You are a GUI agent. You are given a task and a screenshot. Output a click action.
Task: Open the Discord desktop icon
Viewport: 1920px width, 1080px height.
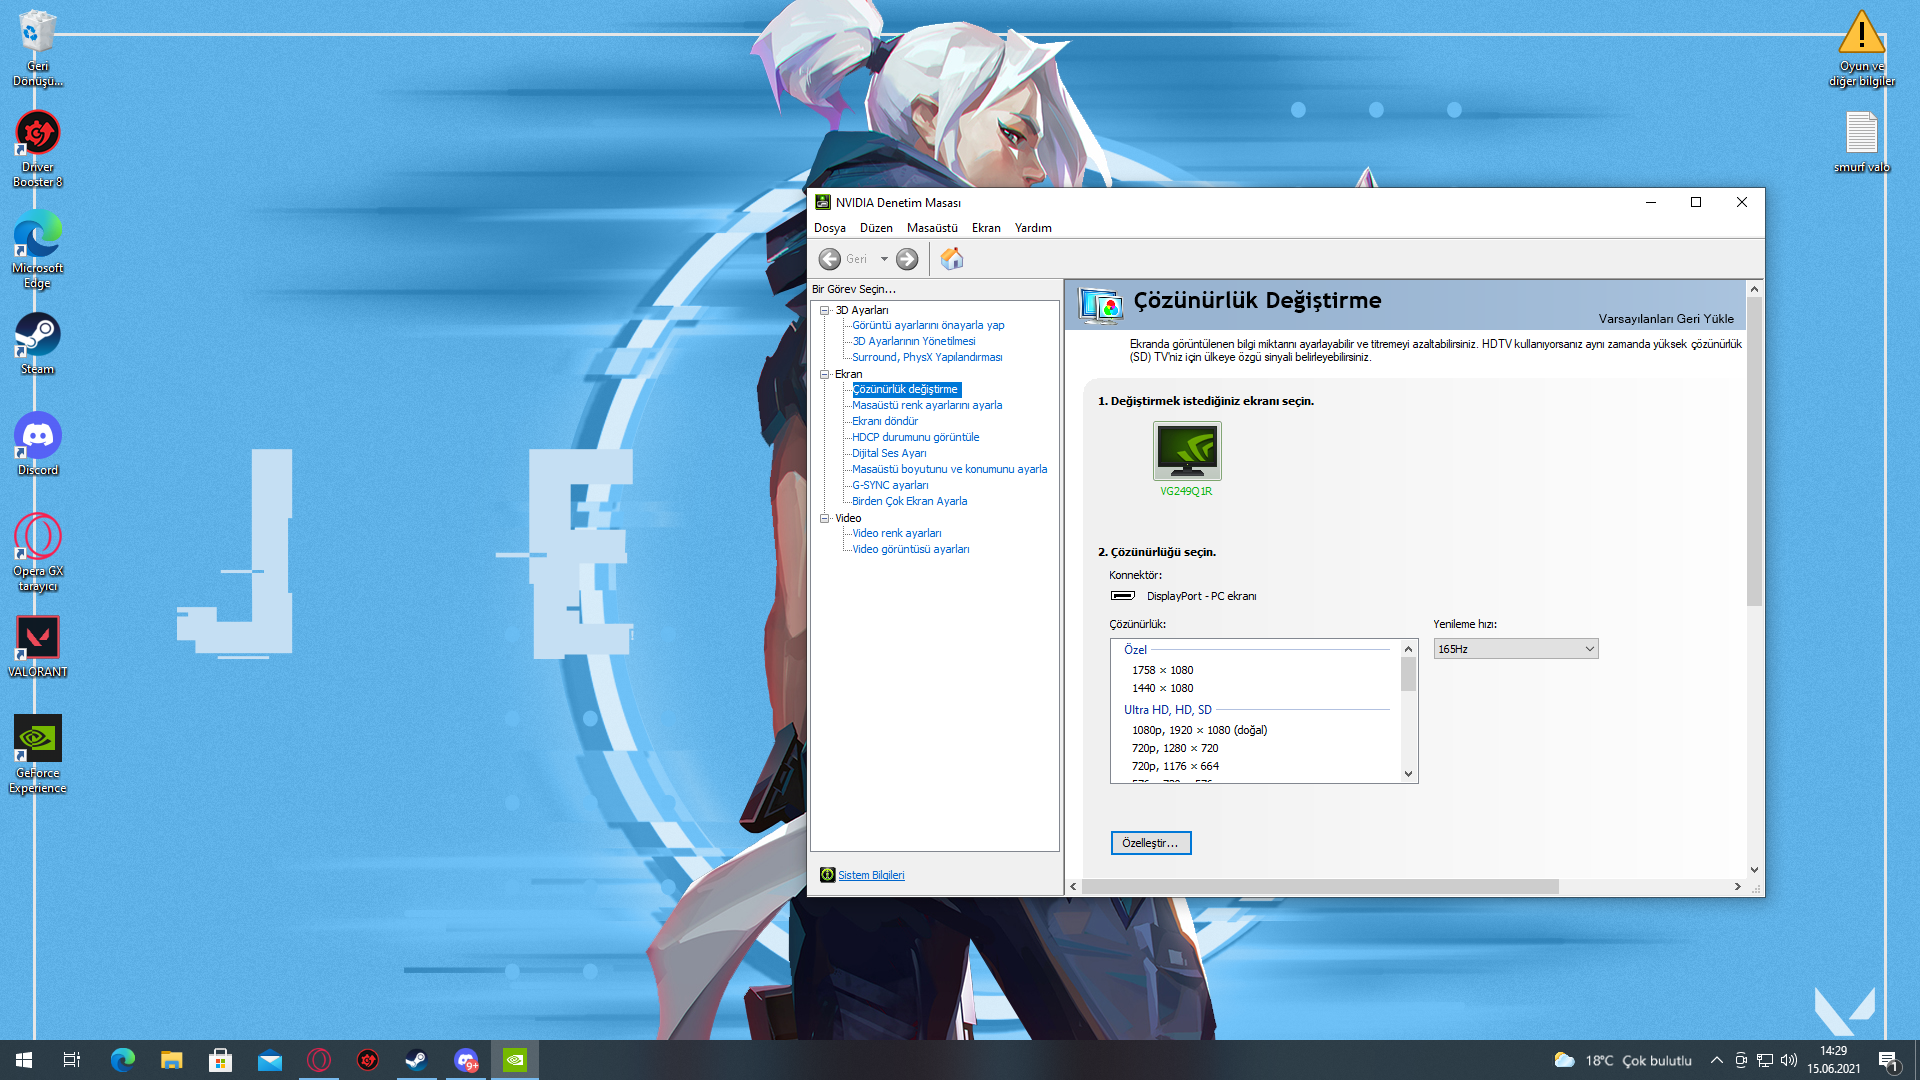[38, 437]
